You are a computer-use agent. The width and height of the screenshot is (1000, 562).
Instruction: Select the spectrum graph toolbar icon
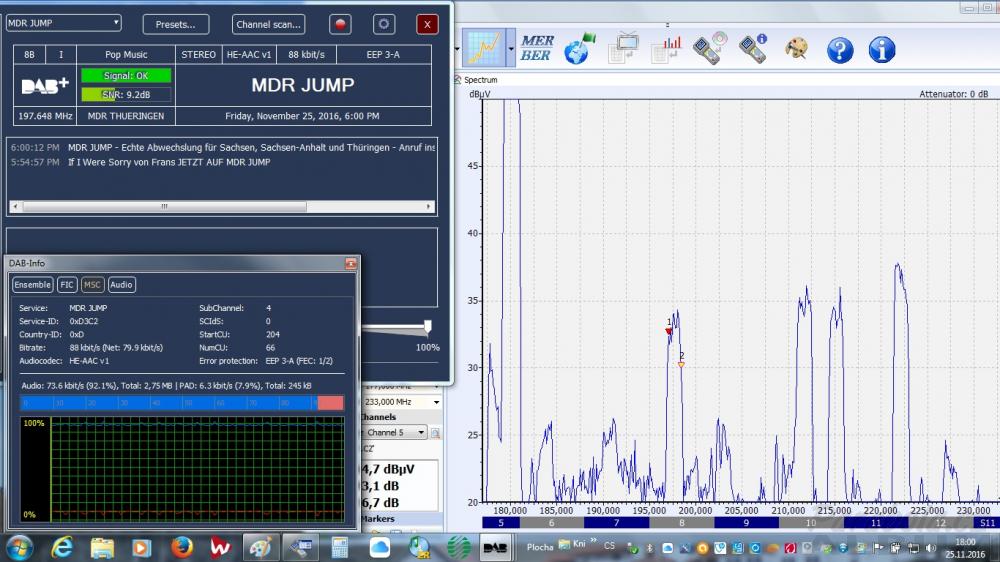[484, 48]
